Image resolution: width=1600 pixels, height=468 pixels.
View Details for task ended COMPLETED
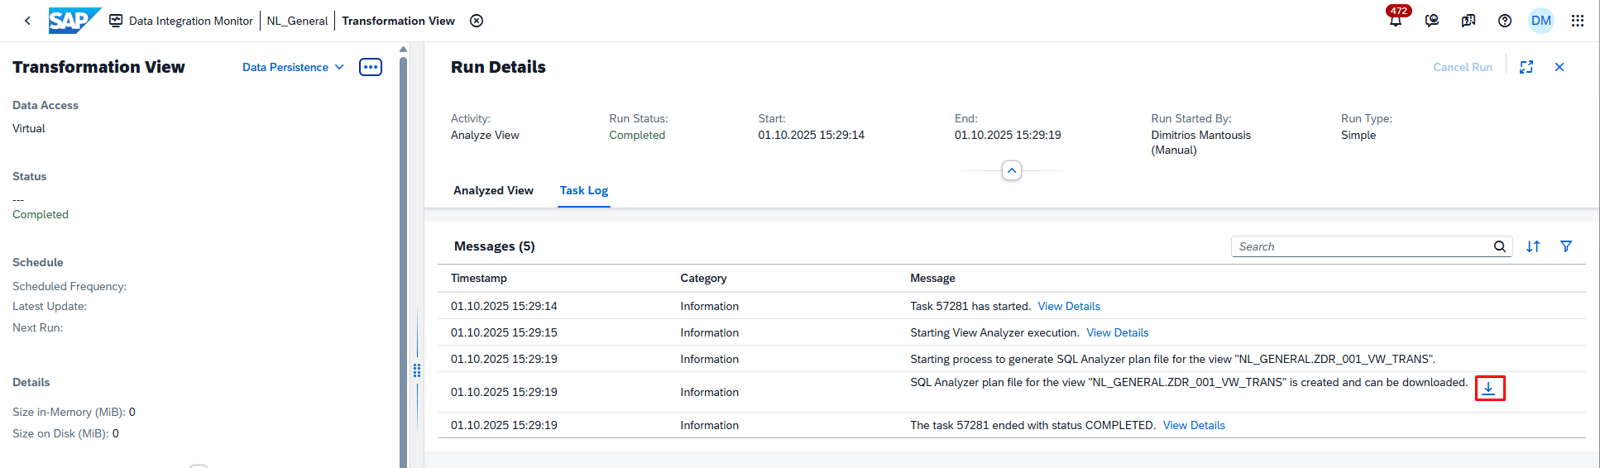1193,425
